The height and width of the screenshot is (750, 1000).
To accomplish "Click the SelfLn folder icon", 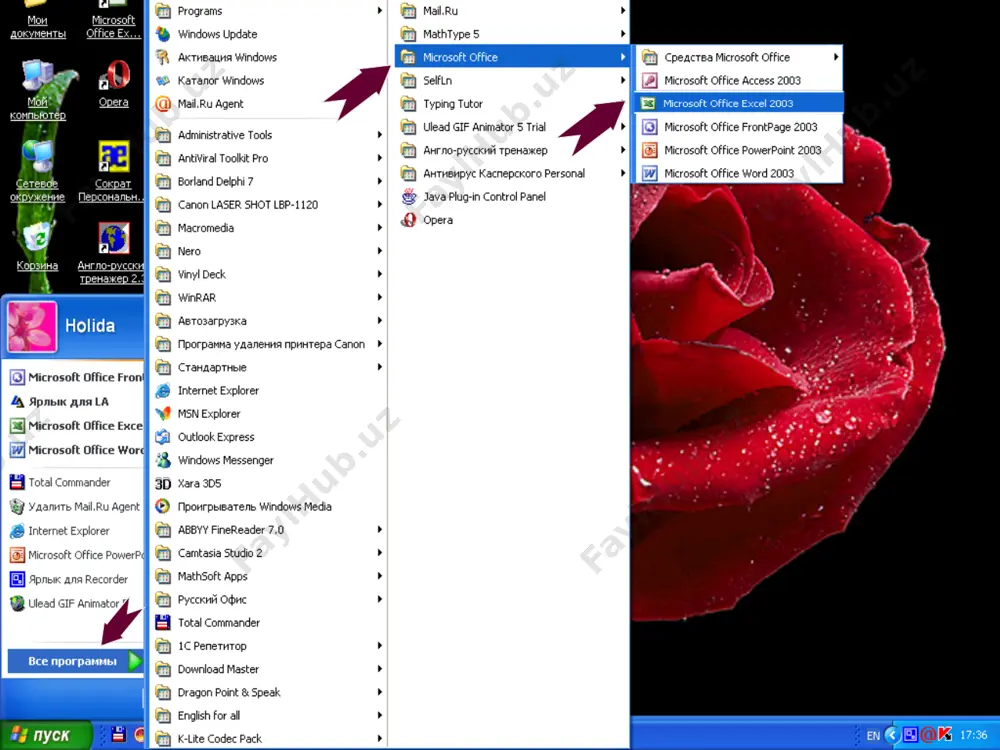I will [408, 80].
